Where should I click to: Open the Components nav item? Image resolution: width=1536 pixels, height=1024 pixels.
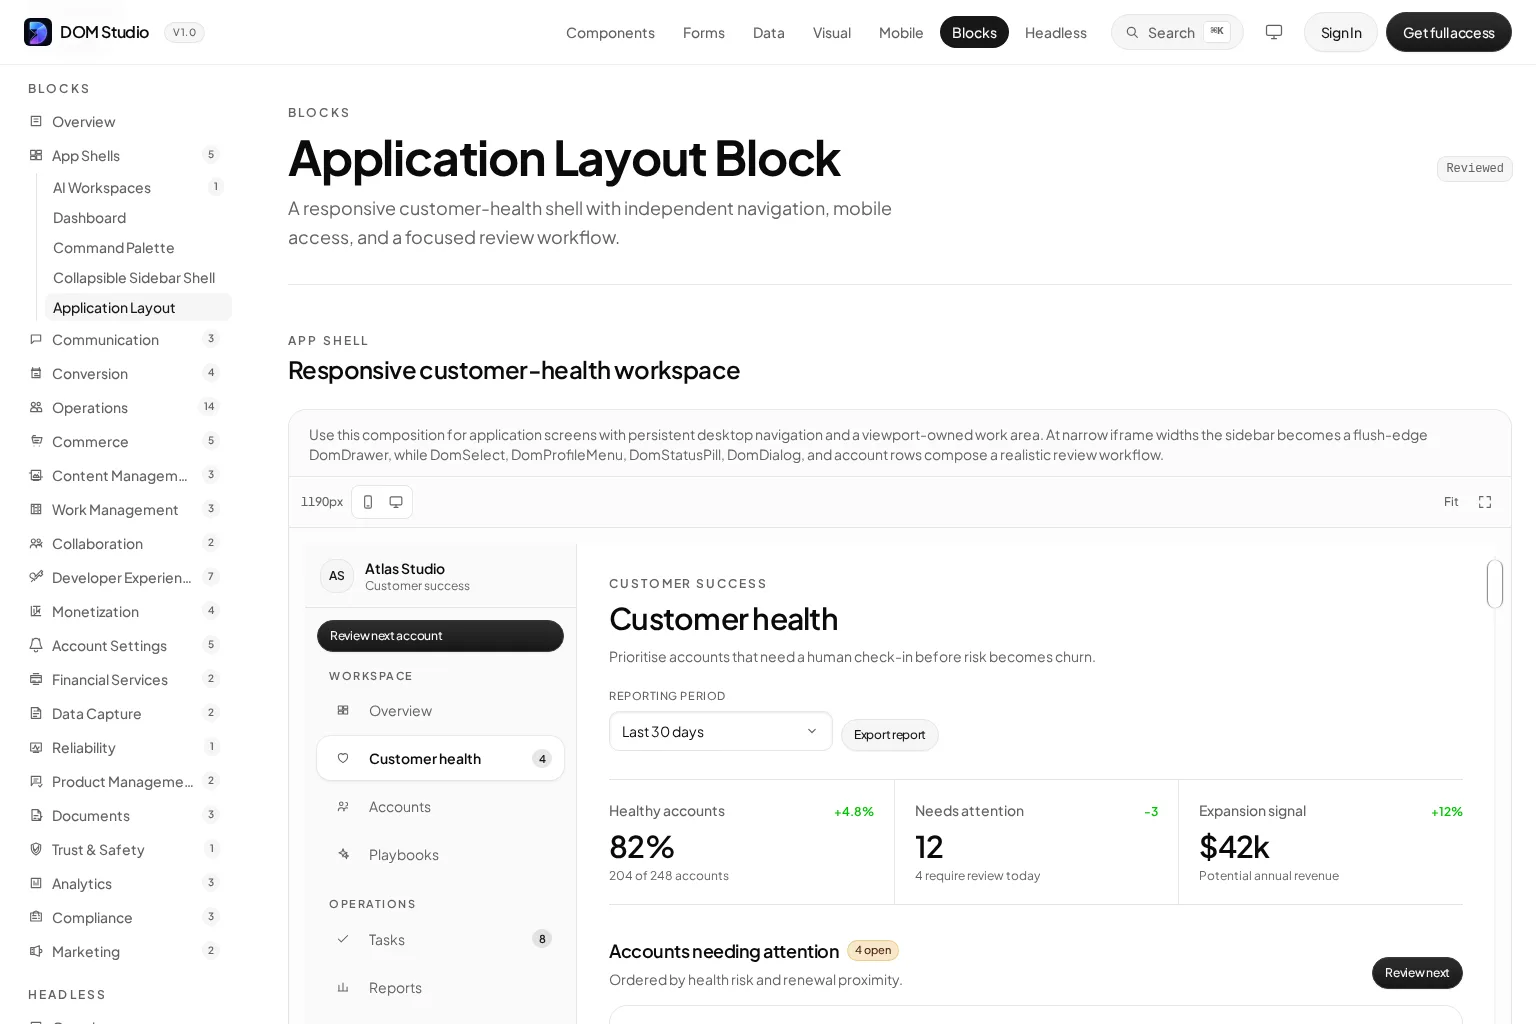pyautogui.click(x=610, y=32)
